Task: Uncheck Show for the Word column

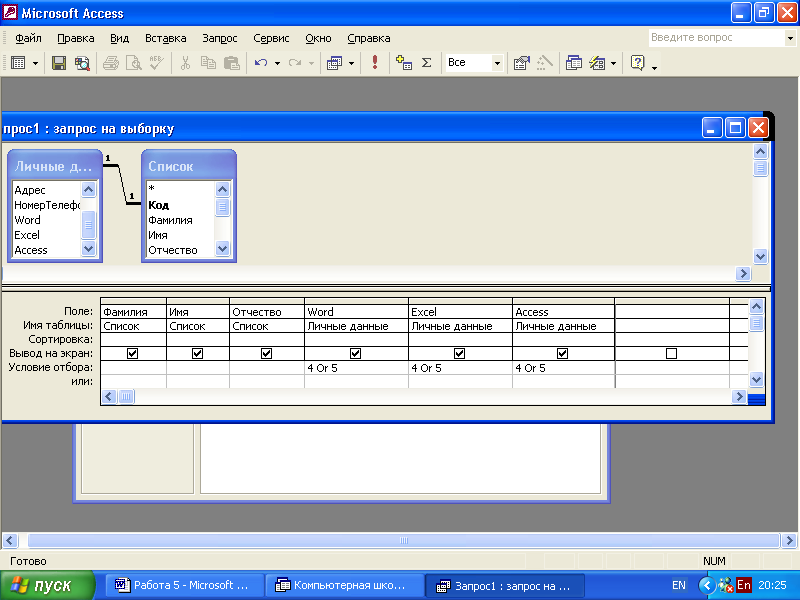Action: click(x=356, y=354)
